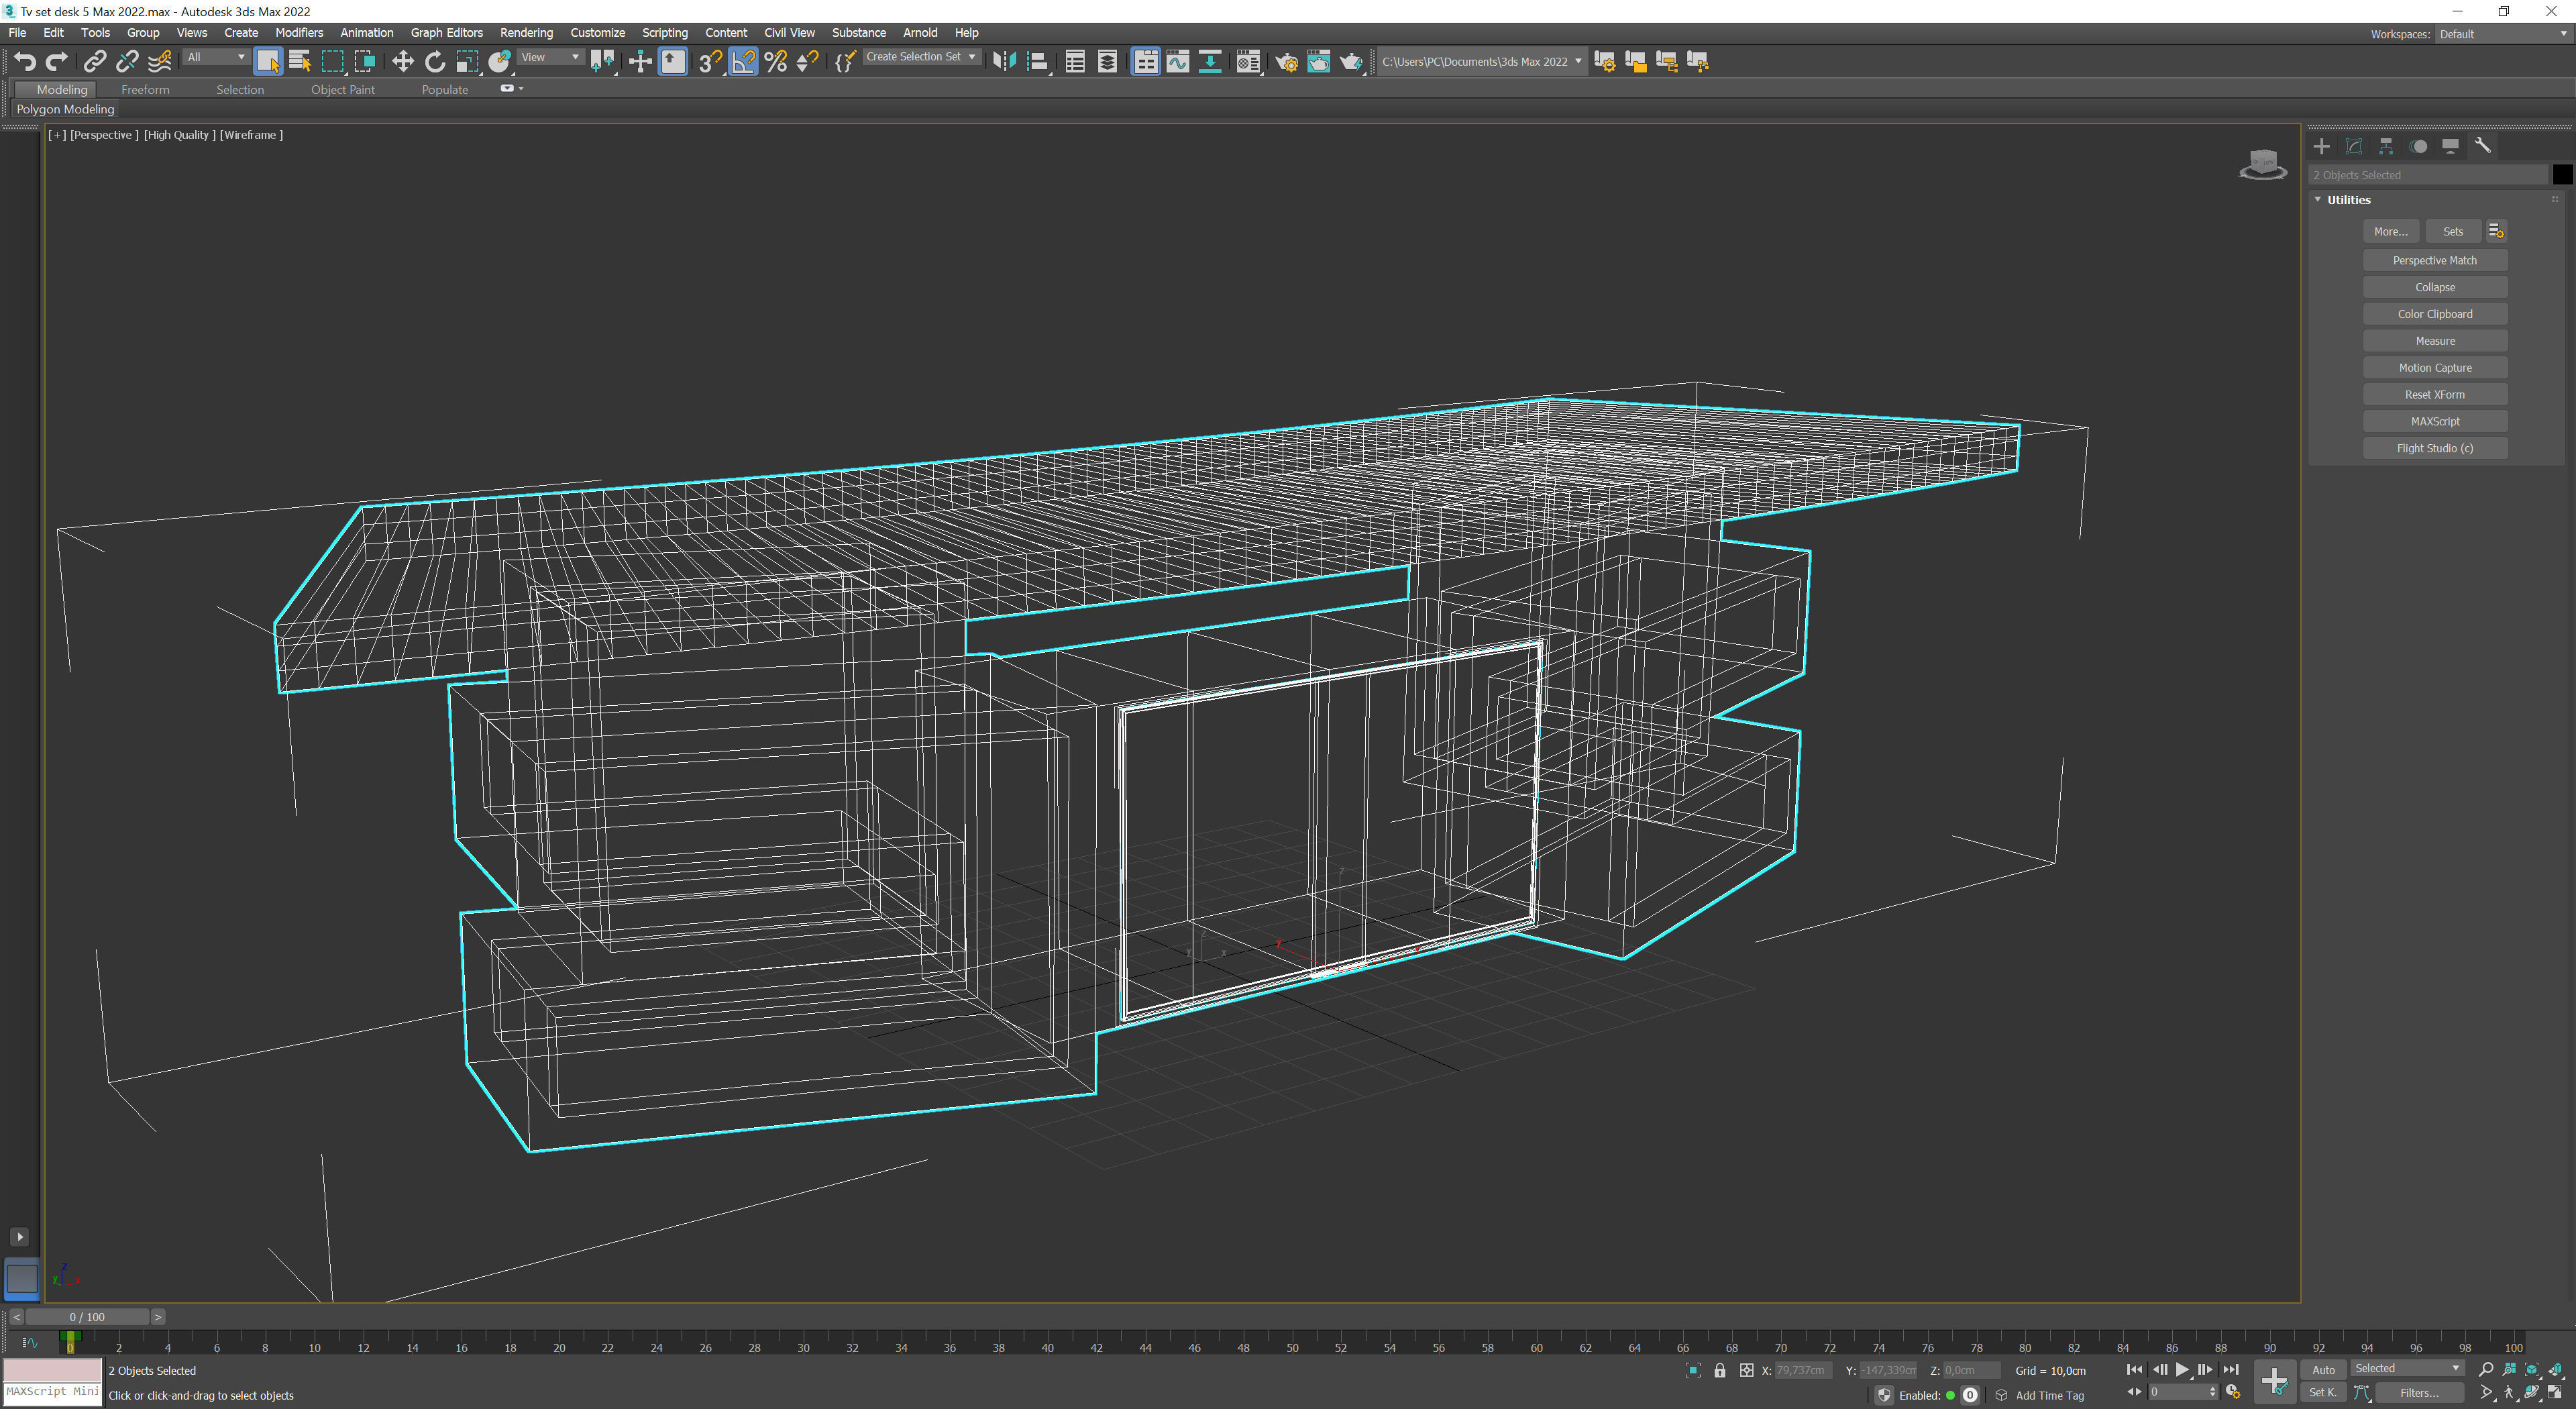Screen dimensions: 2576x1409
Task: Click Render Production teapot icon
Action: click(x=1351, y=62)
